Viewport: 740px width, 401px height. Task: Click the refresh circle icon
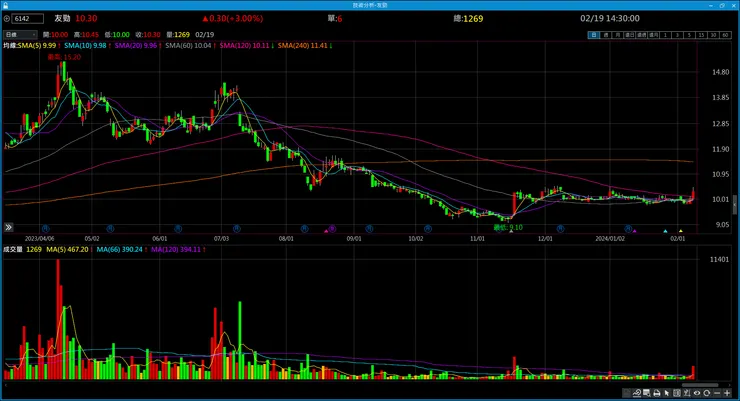706,393
